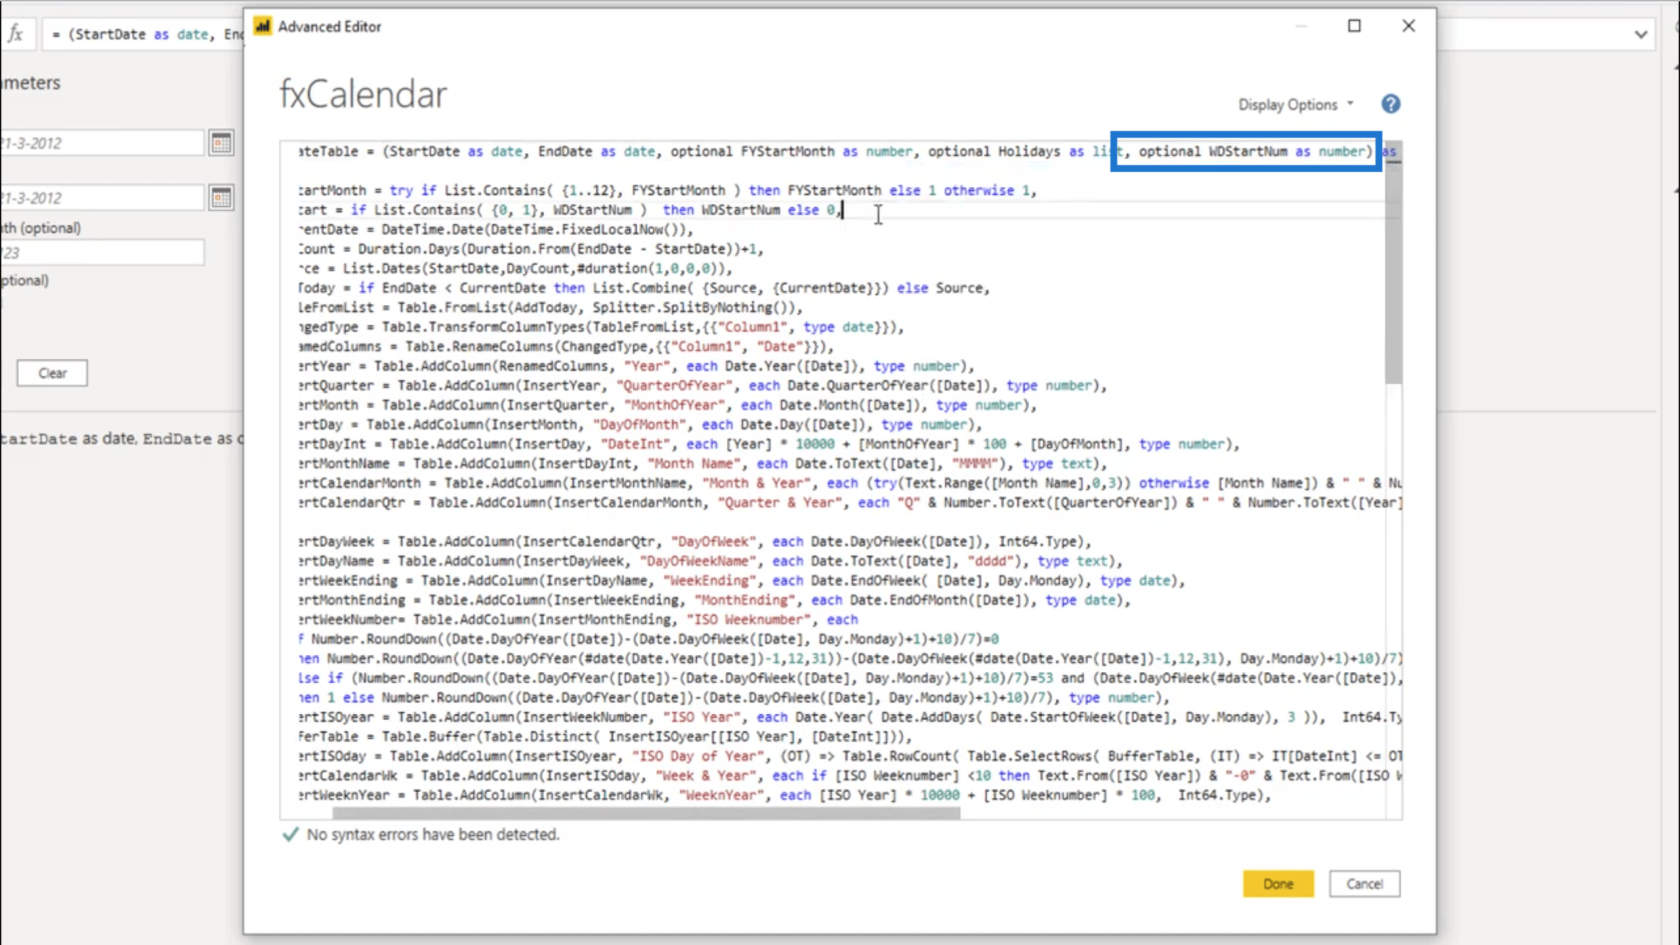Click the '"MonthEnding"' string in code

click(745, 600)
